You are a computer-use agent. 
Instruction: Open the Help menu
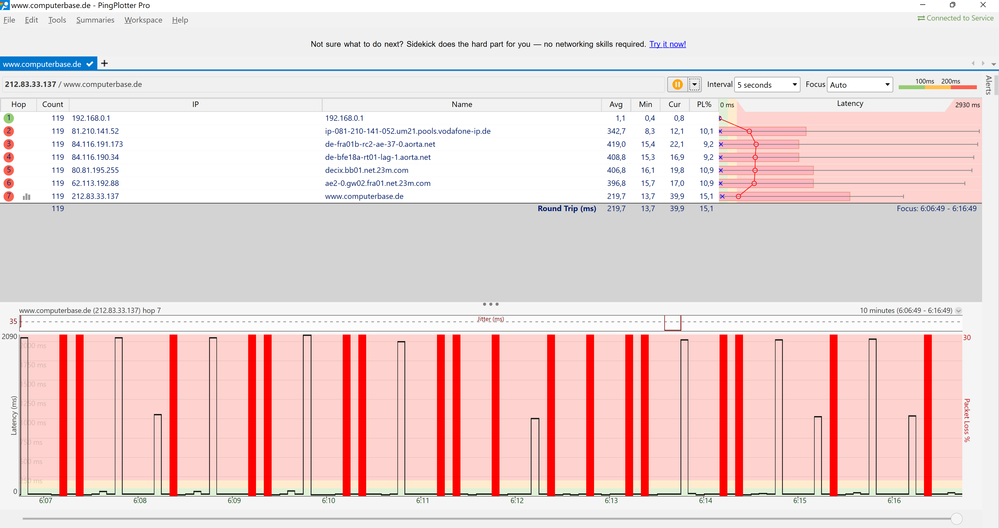coord(180,20)
